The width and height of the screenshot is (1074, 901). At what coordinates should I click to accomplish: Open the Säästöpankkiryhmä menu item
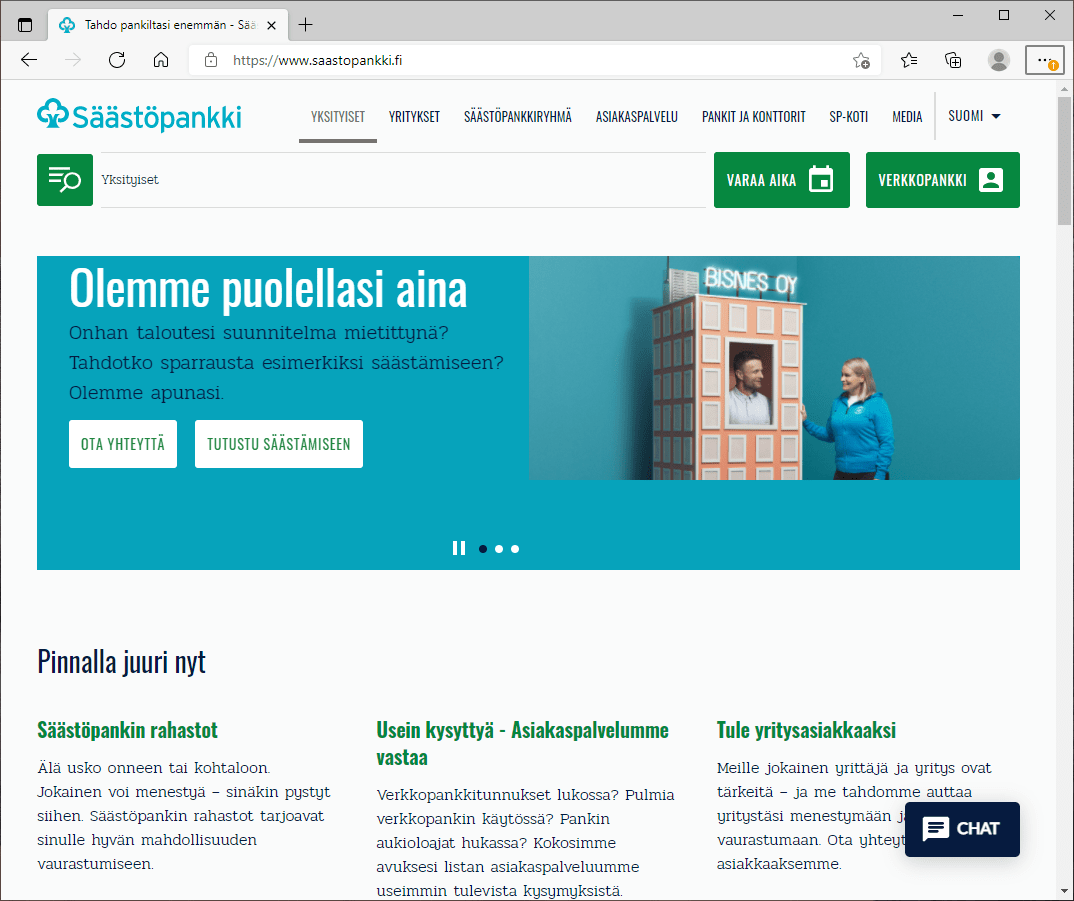[518, 117]
